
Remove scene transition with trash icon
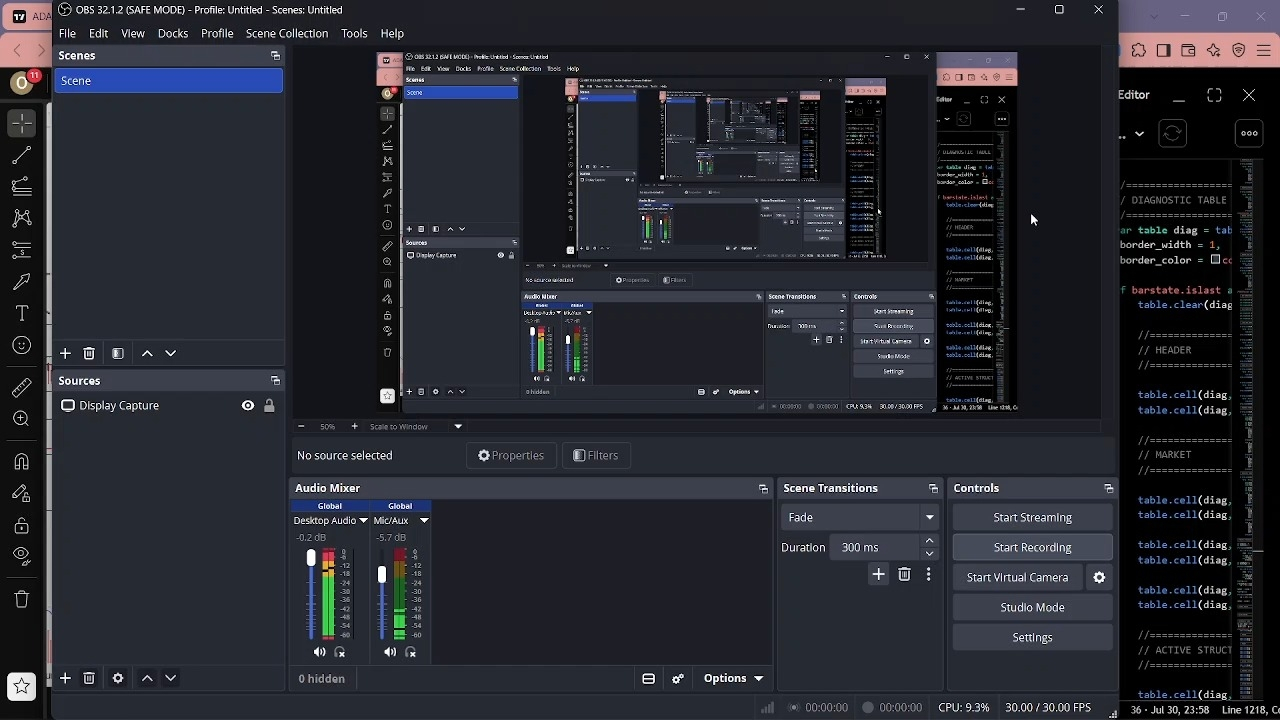[904, 574]
